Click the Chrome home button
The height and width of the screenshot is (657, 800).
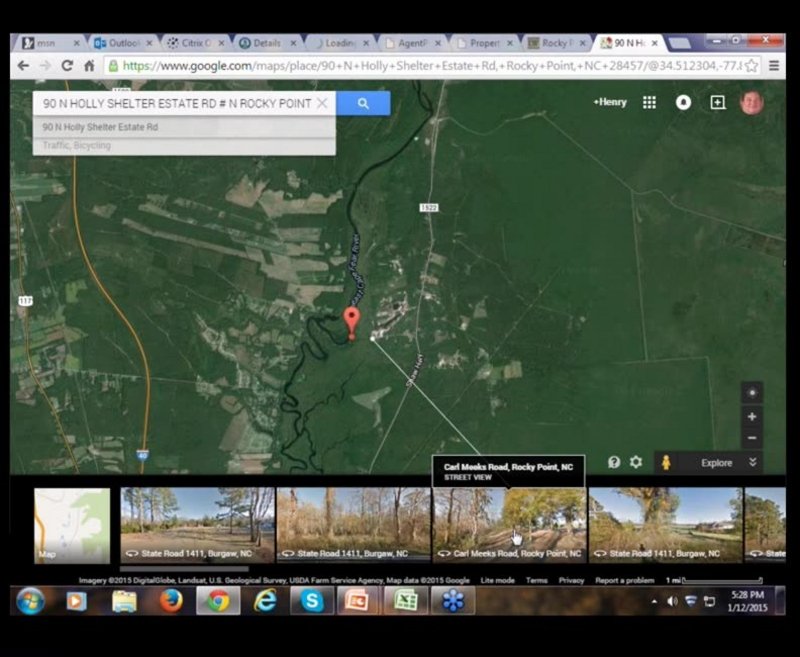89,66
